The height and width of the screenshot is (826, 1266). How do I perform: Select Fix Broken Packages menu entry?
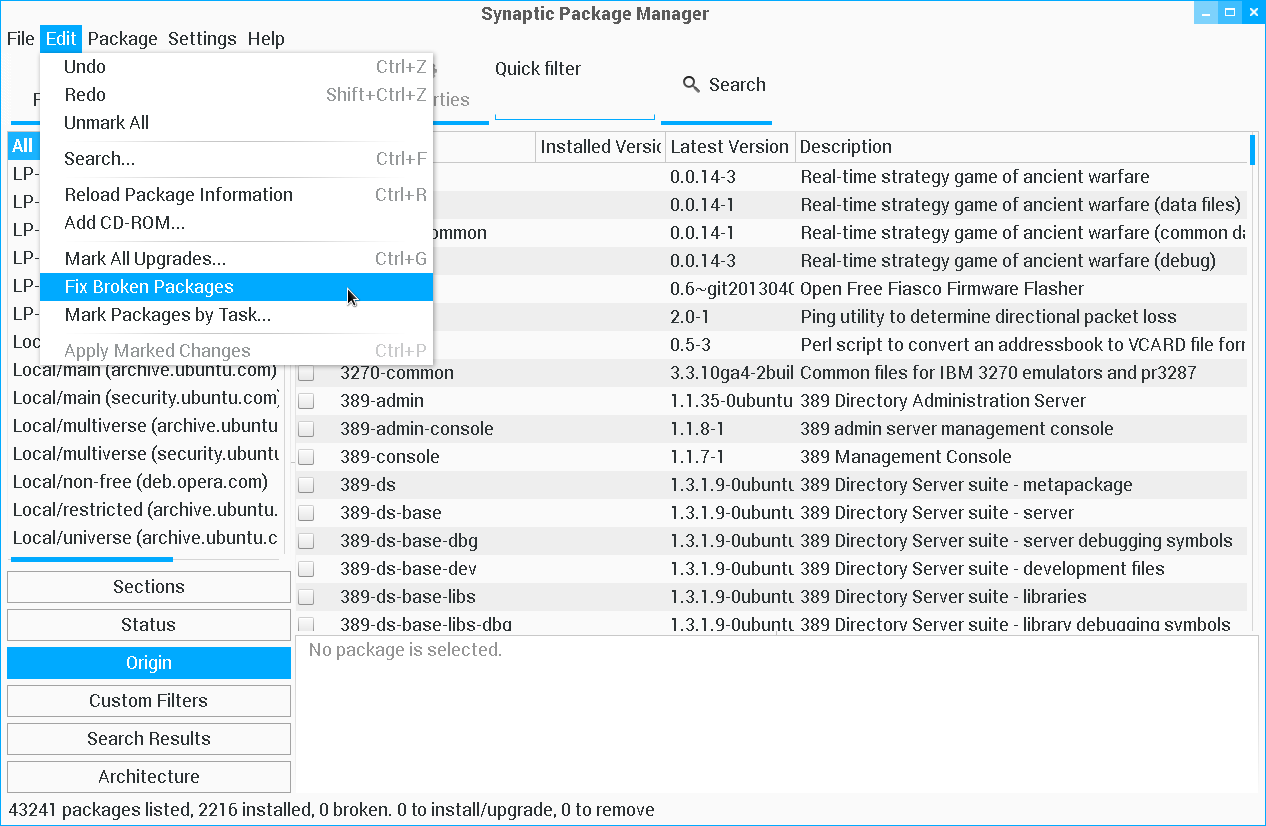(x=149, y=287)
